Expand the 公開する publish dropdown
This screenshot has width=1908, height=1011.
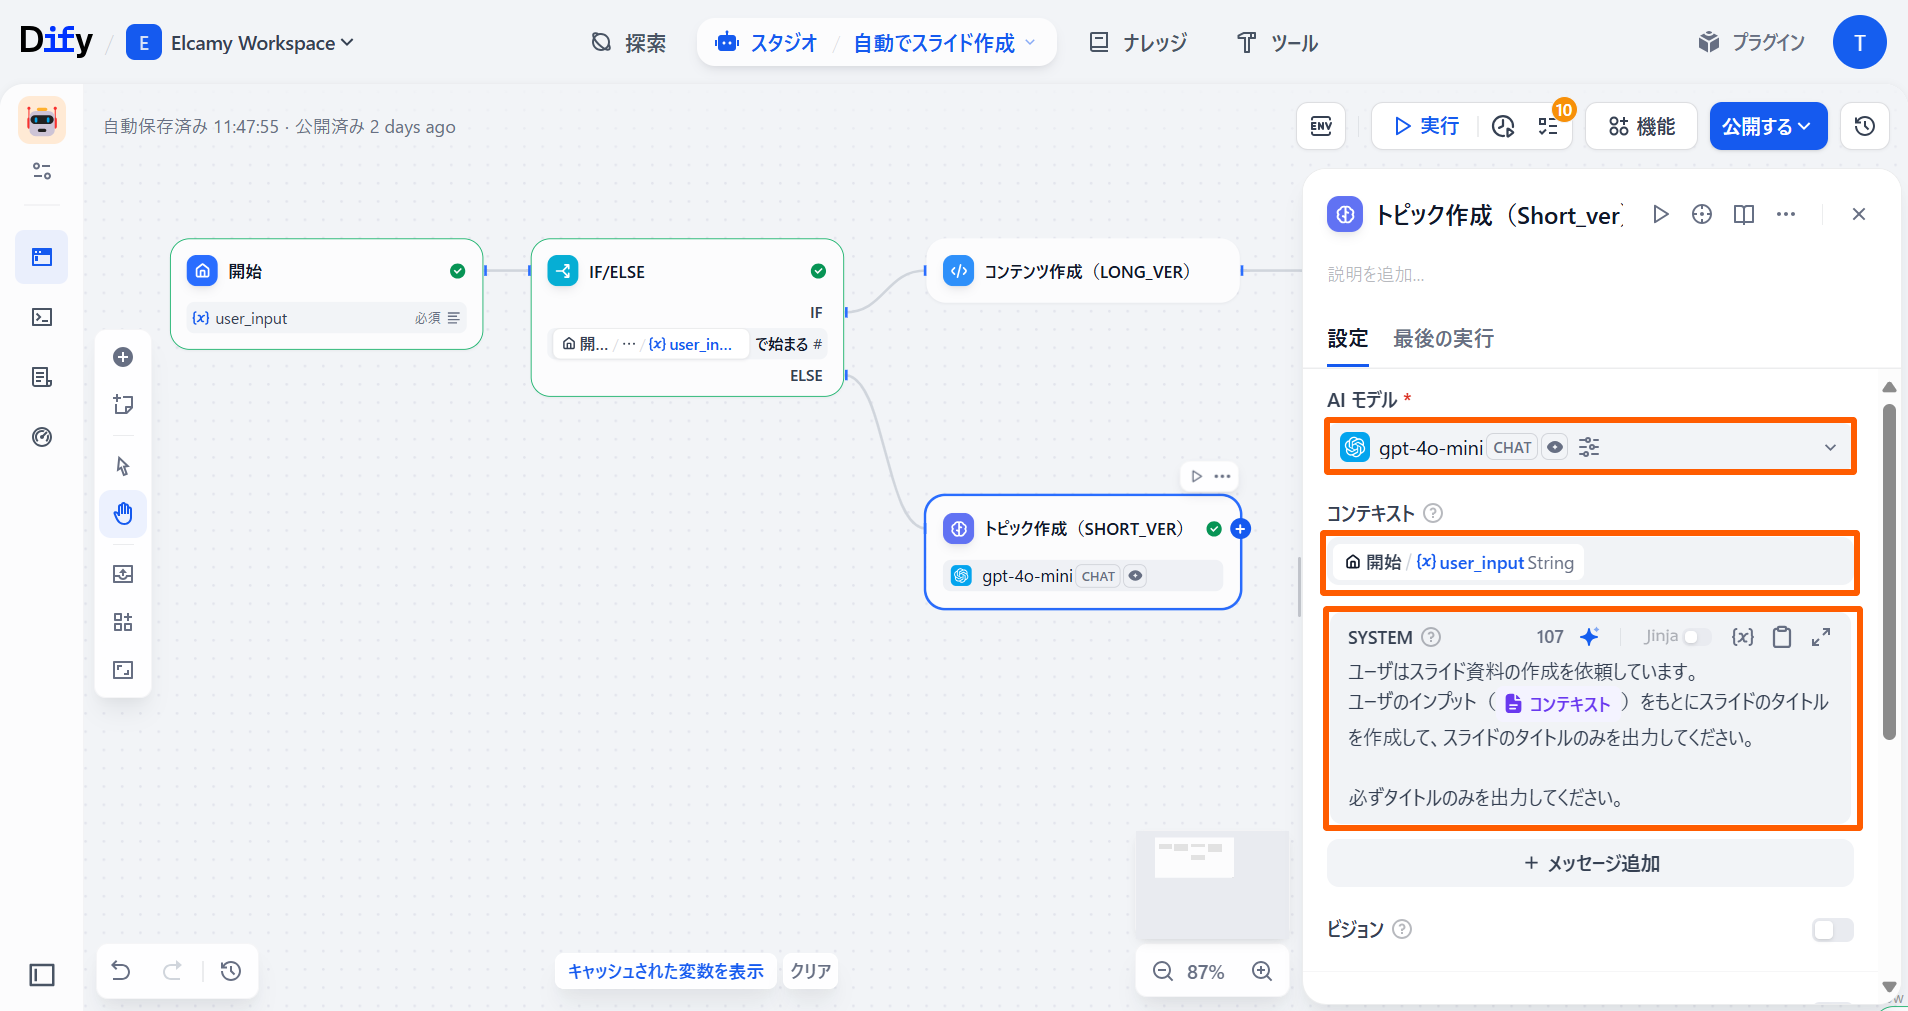tap(1767, 126)
